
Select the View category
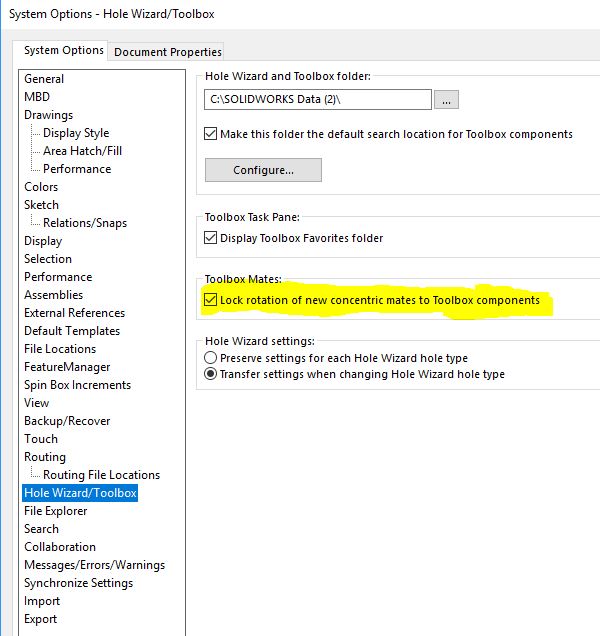(x=37, y=403)
